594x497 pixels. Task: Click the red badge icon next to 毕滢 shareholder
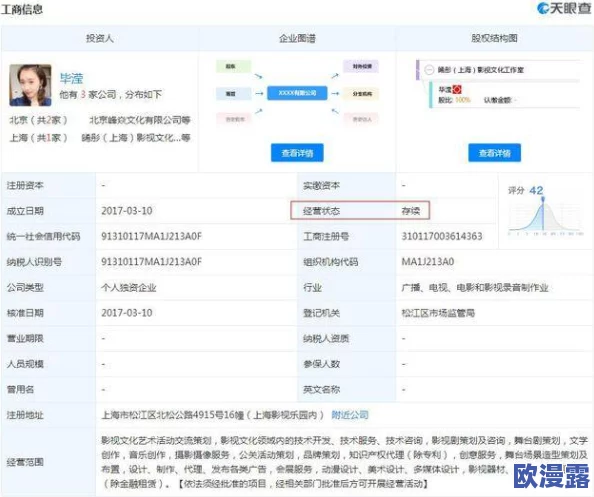(457, 89)
